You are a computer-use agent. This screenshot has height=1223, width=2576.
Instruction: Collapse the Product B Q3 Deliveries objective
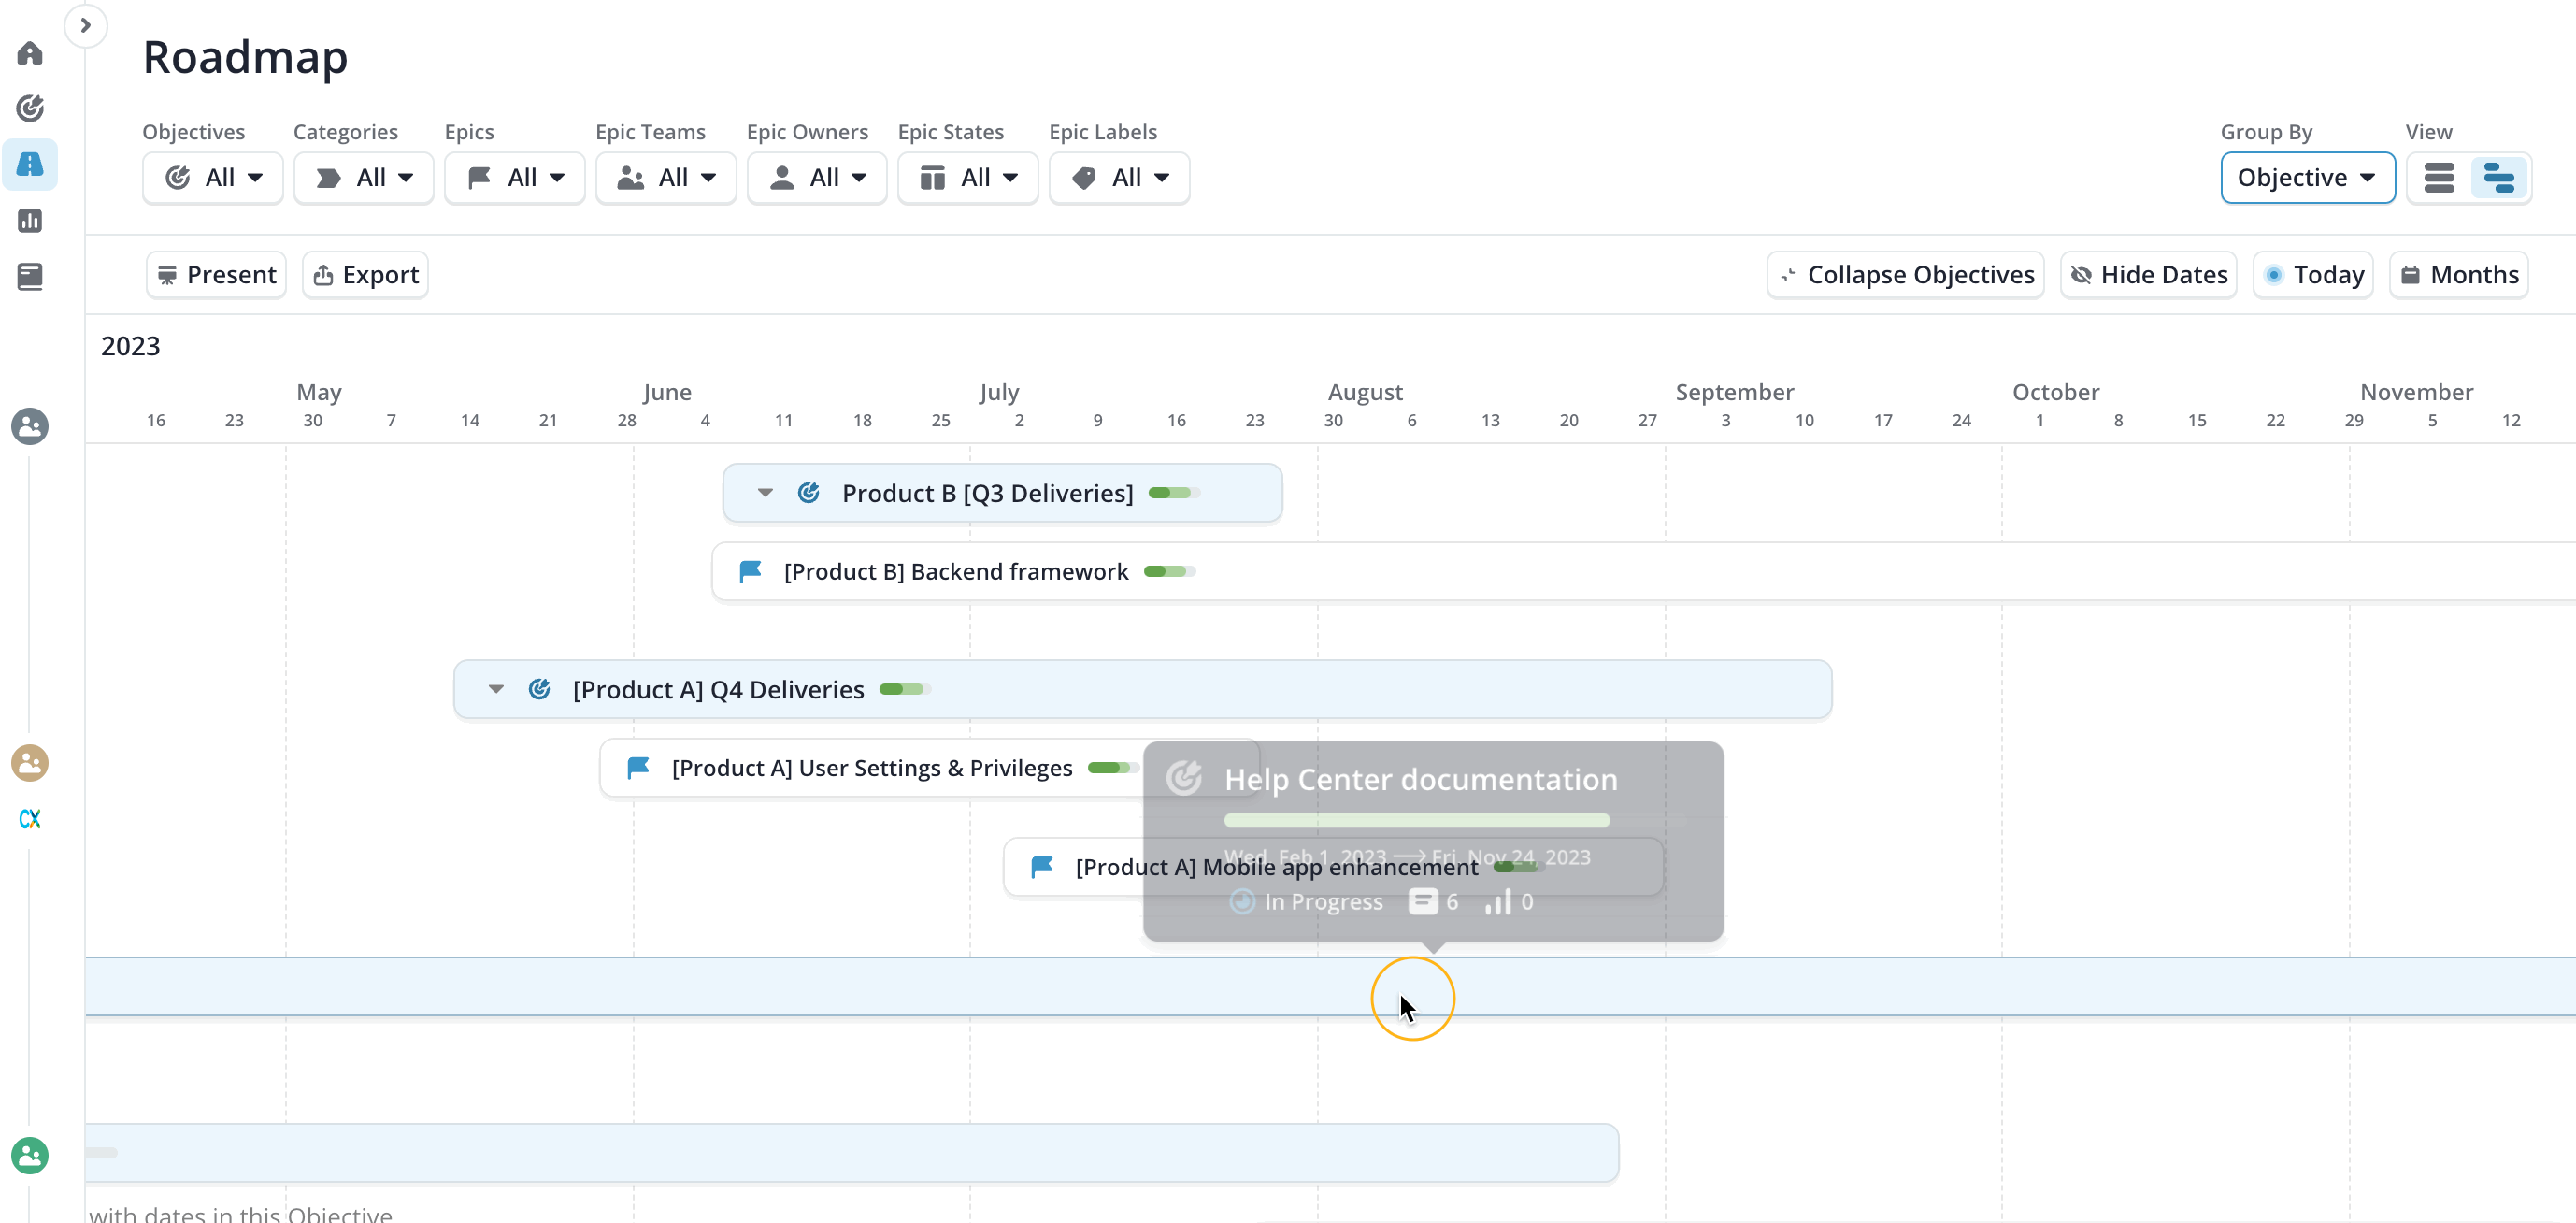(765, 493)
